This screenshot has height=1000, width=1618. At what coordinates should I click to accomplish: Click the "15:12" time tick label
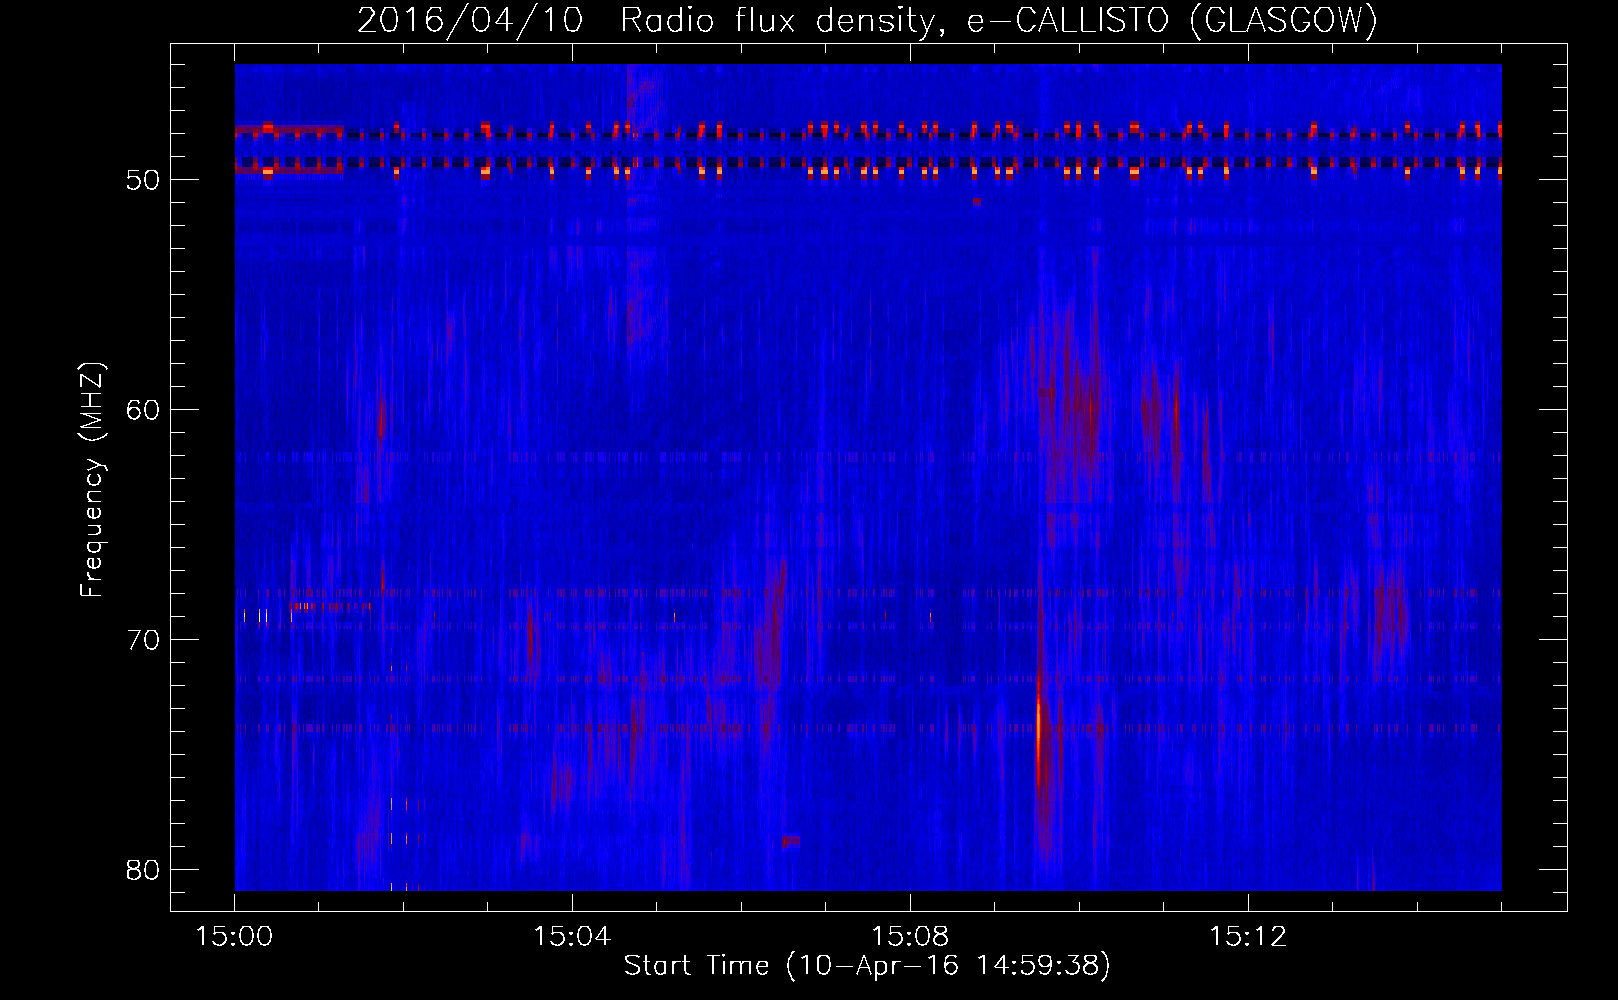click(x=1248, y=937)
